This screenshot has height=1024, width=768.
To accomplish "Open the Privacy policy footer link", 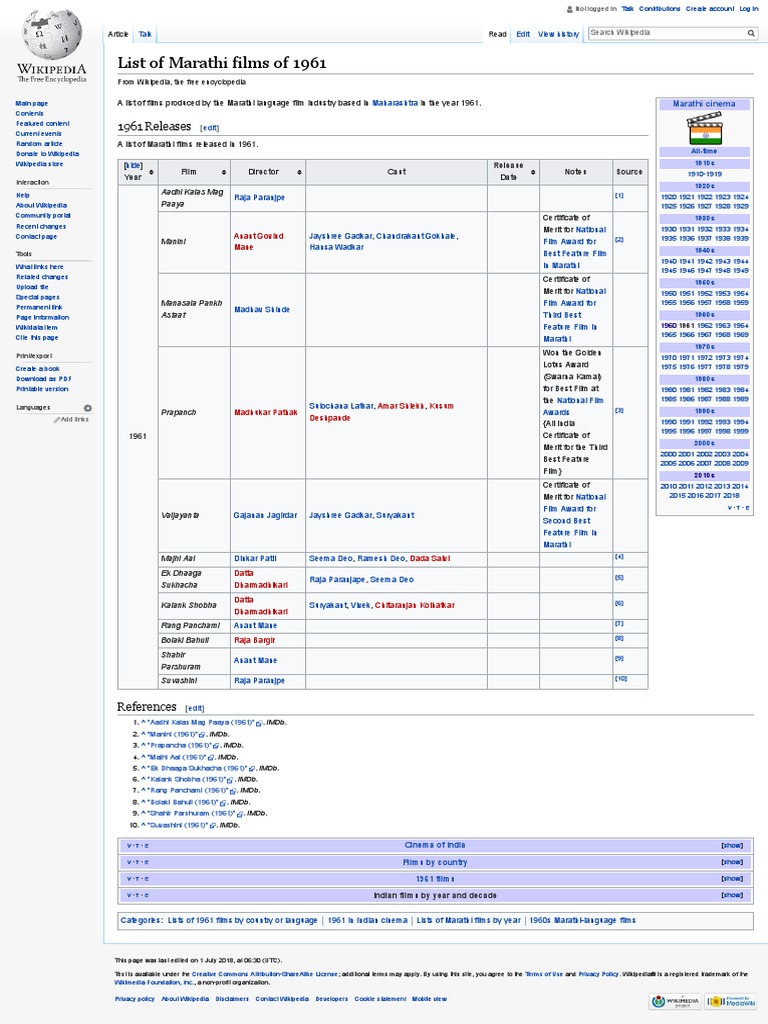I will [x=135, y=999].
